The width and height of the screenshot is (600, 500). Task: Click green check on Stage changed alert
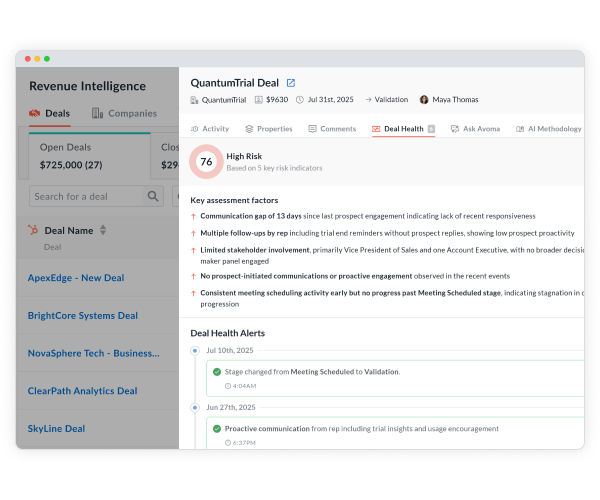[217, 372]
